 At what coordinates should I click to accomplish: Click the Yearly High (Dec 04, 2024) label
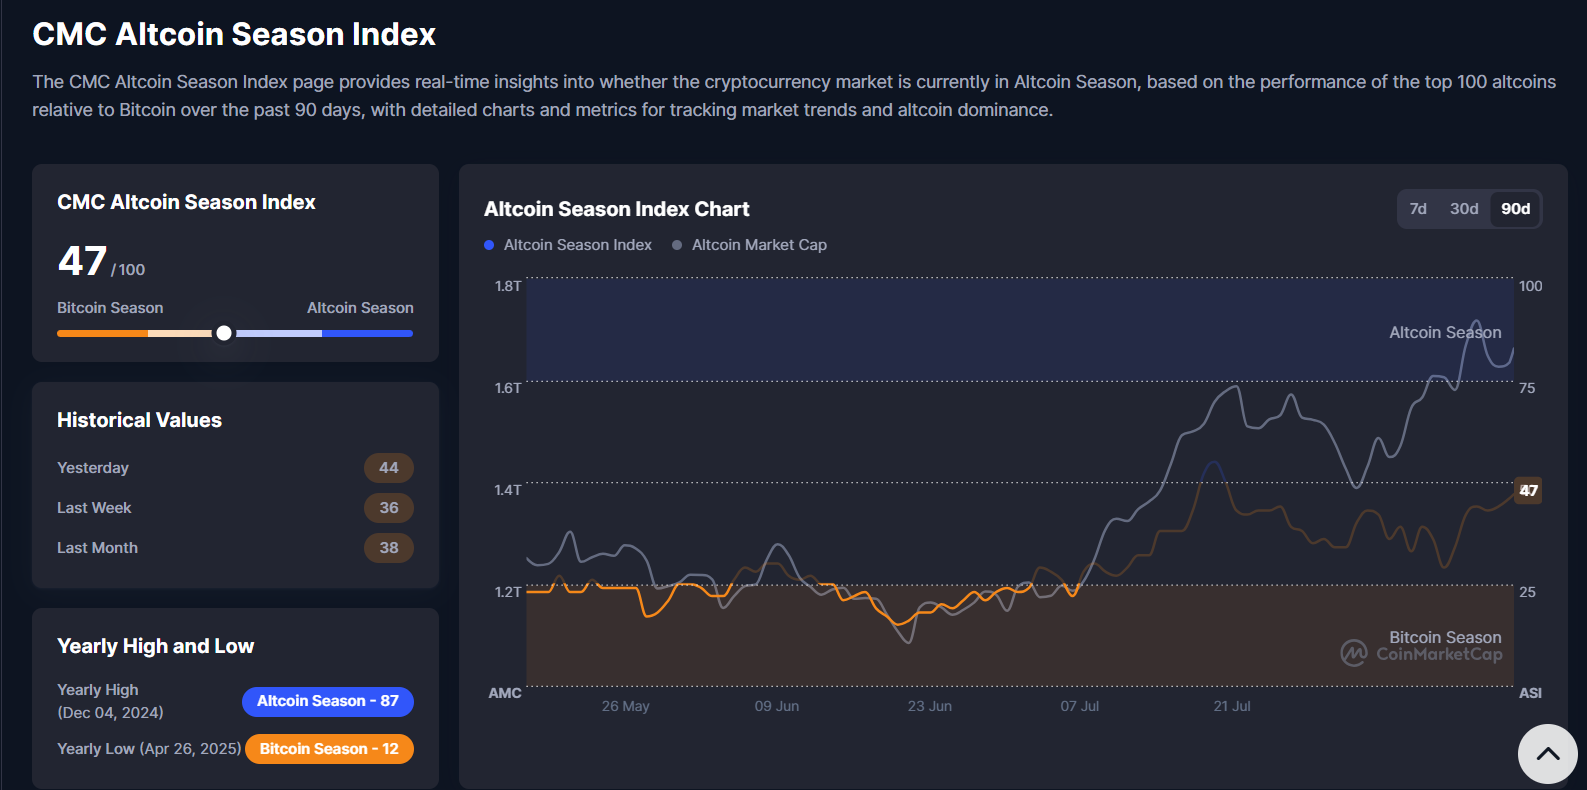(x=110, y=701)
